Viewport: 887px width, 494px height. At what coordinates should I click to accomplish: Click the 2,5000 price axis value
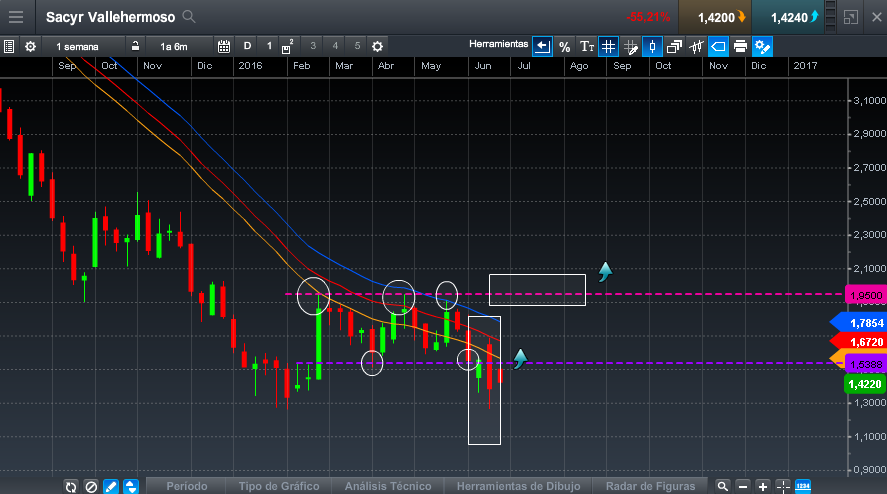(869, 201)
